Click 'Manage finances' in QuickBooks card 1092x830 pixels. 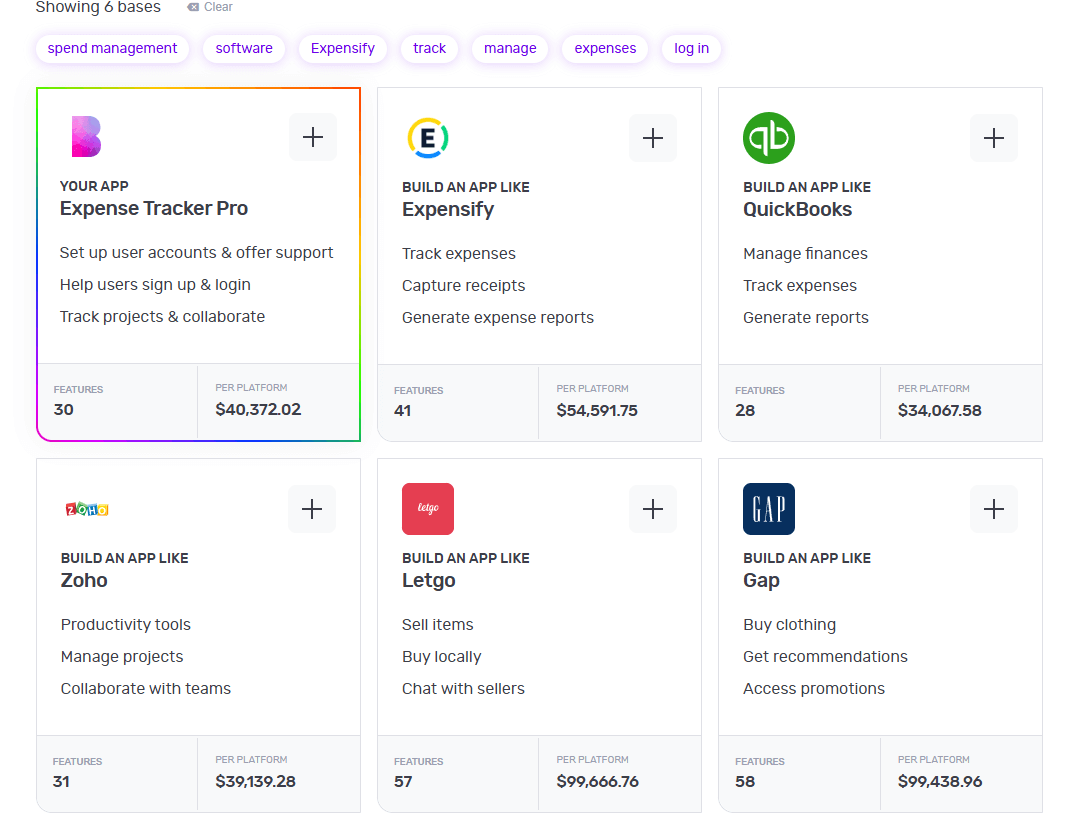(x=805, y=254)
